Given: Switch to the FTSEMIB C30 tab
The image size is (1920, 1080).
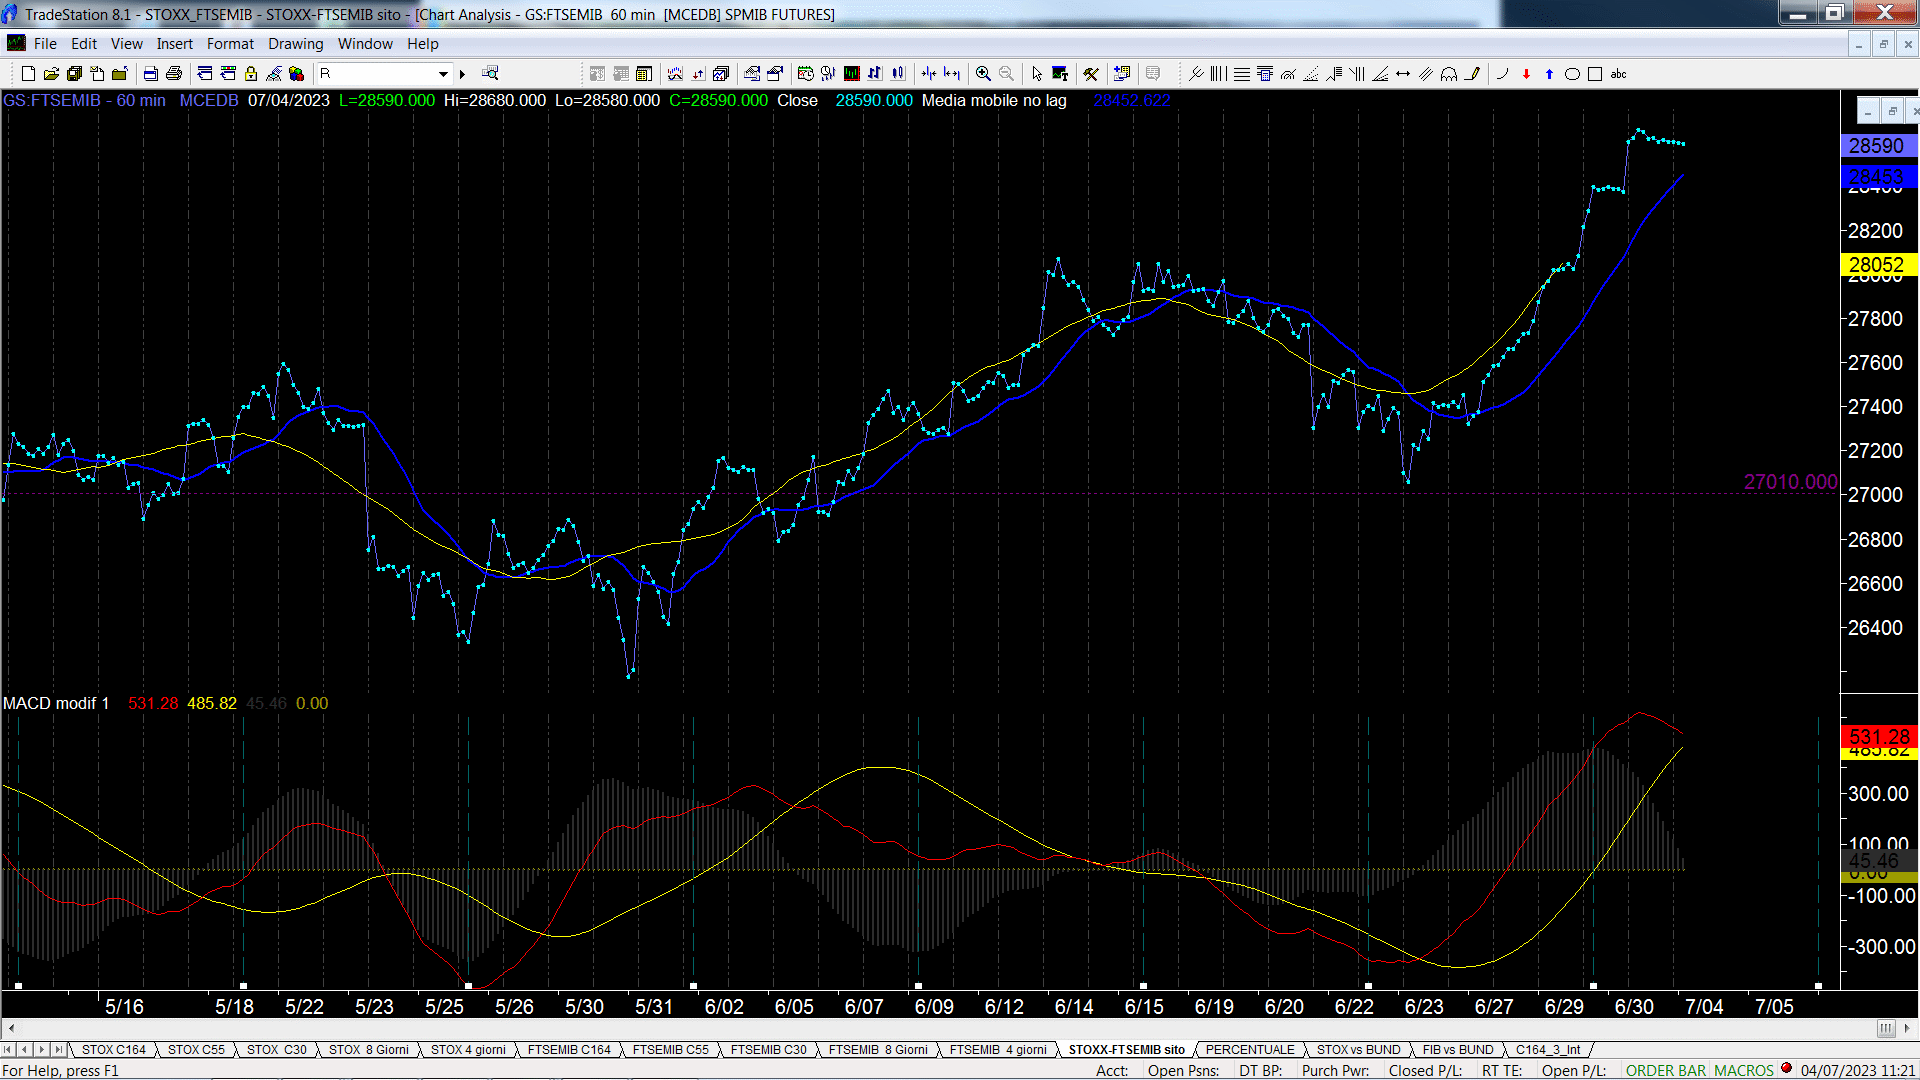Looking at the screenshot, I should (768, 1050).
